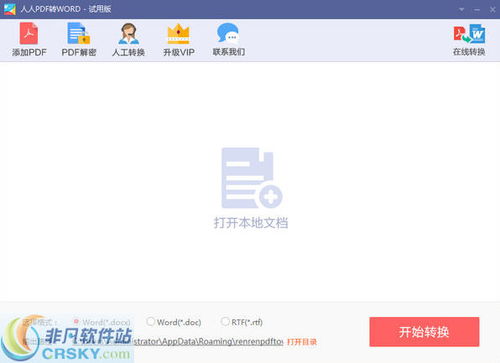
Task: Click the 打开本地文档 document icon
Action: point(252,178)
